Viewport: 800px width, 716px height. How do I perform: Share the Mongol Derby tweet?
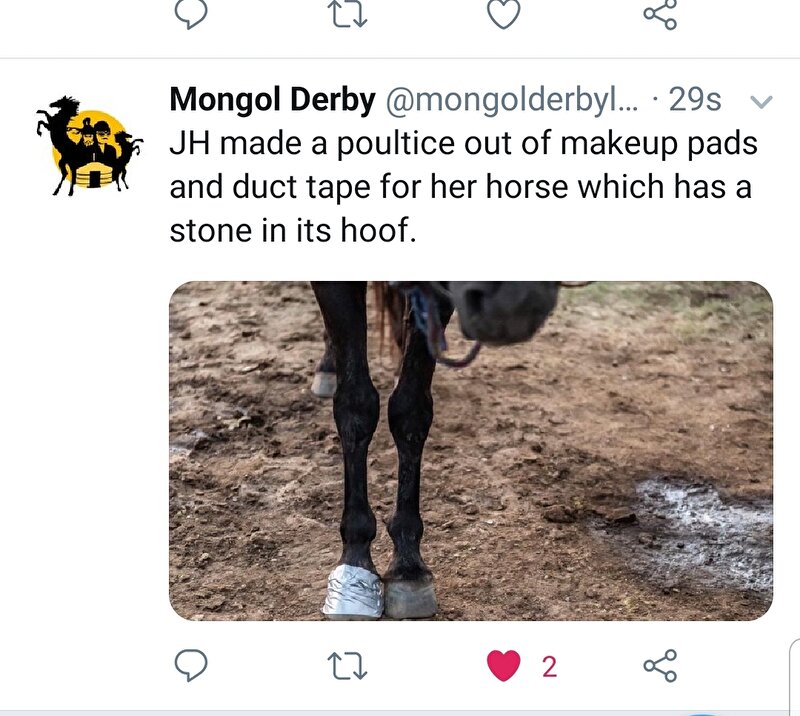click(x=660, y=665)
